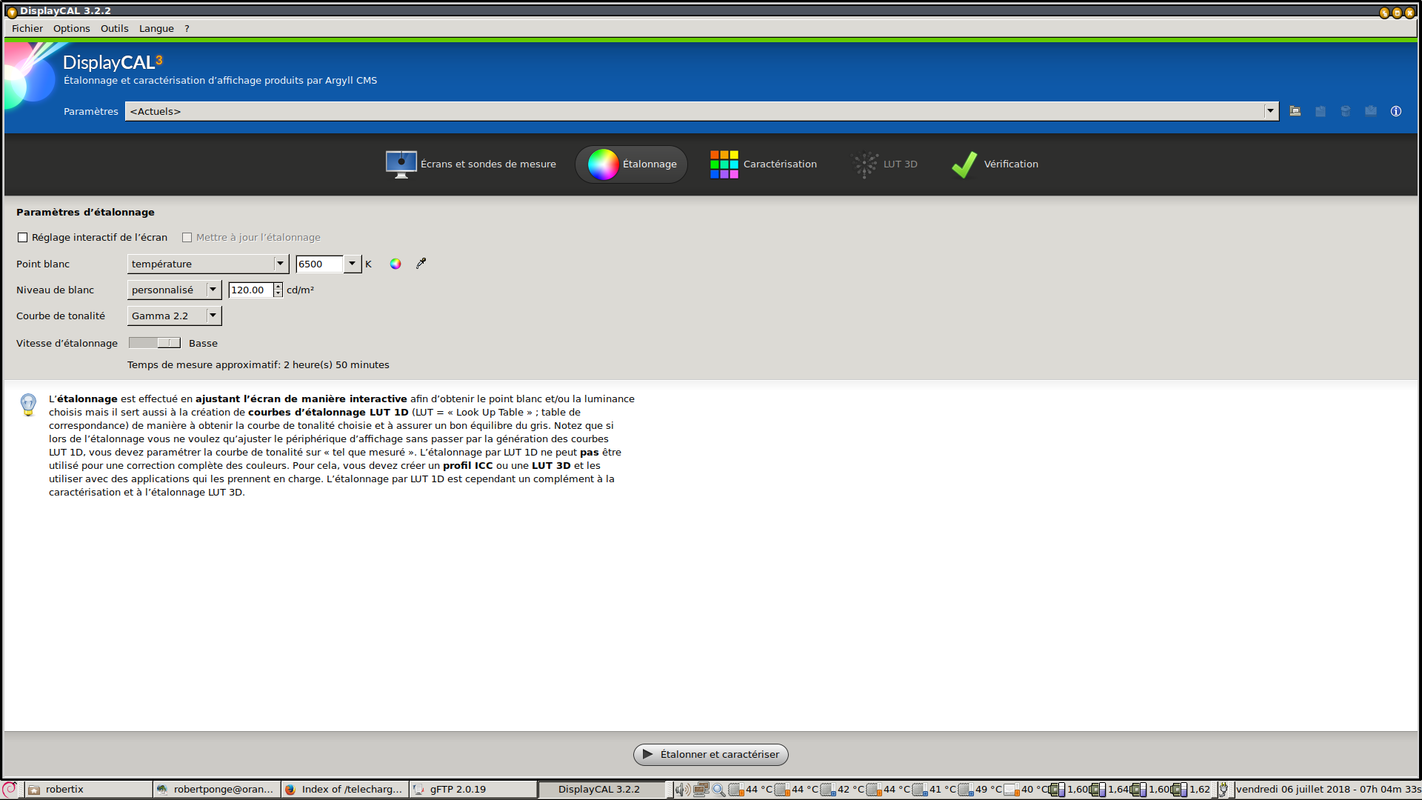Click the taskbar date and time clock

click(x=1328, y=789)
